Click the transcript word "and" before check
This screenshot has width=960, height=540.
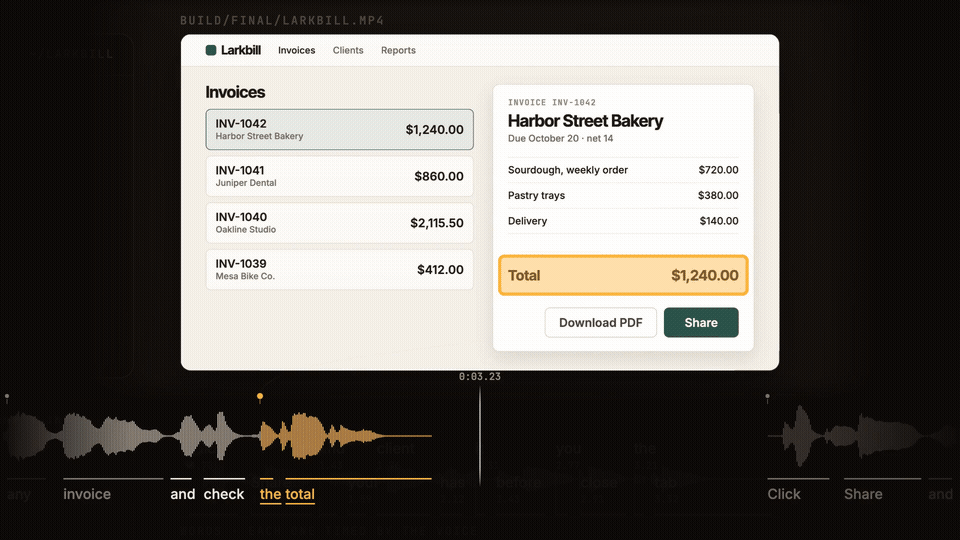[x=182, y=494]
